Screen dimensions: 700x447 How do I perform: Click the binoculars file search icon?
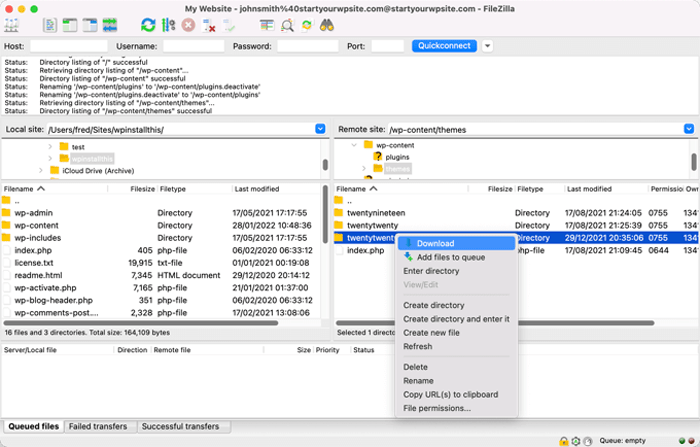point(326,25)
